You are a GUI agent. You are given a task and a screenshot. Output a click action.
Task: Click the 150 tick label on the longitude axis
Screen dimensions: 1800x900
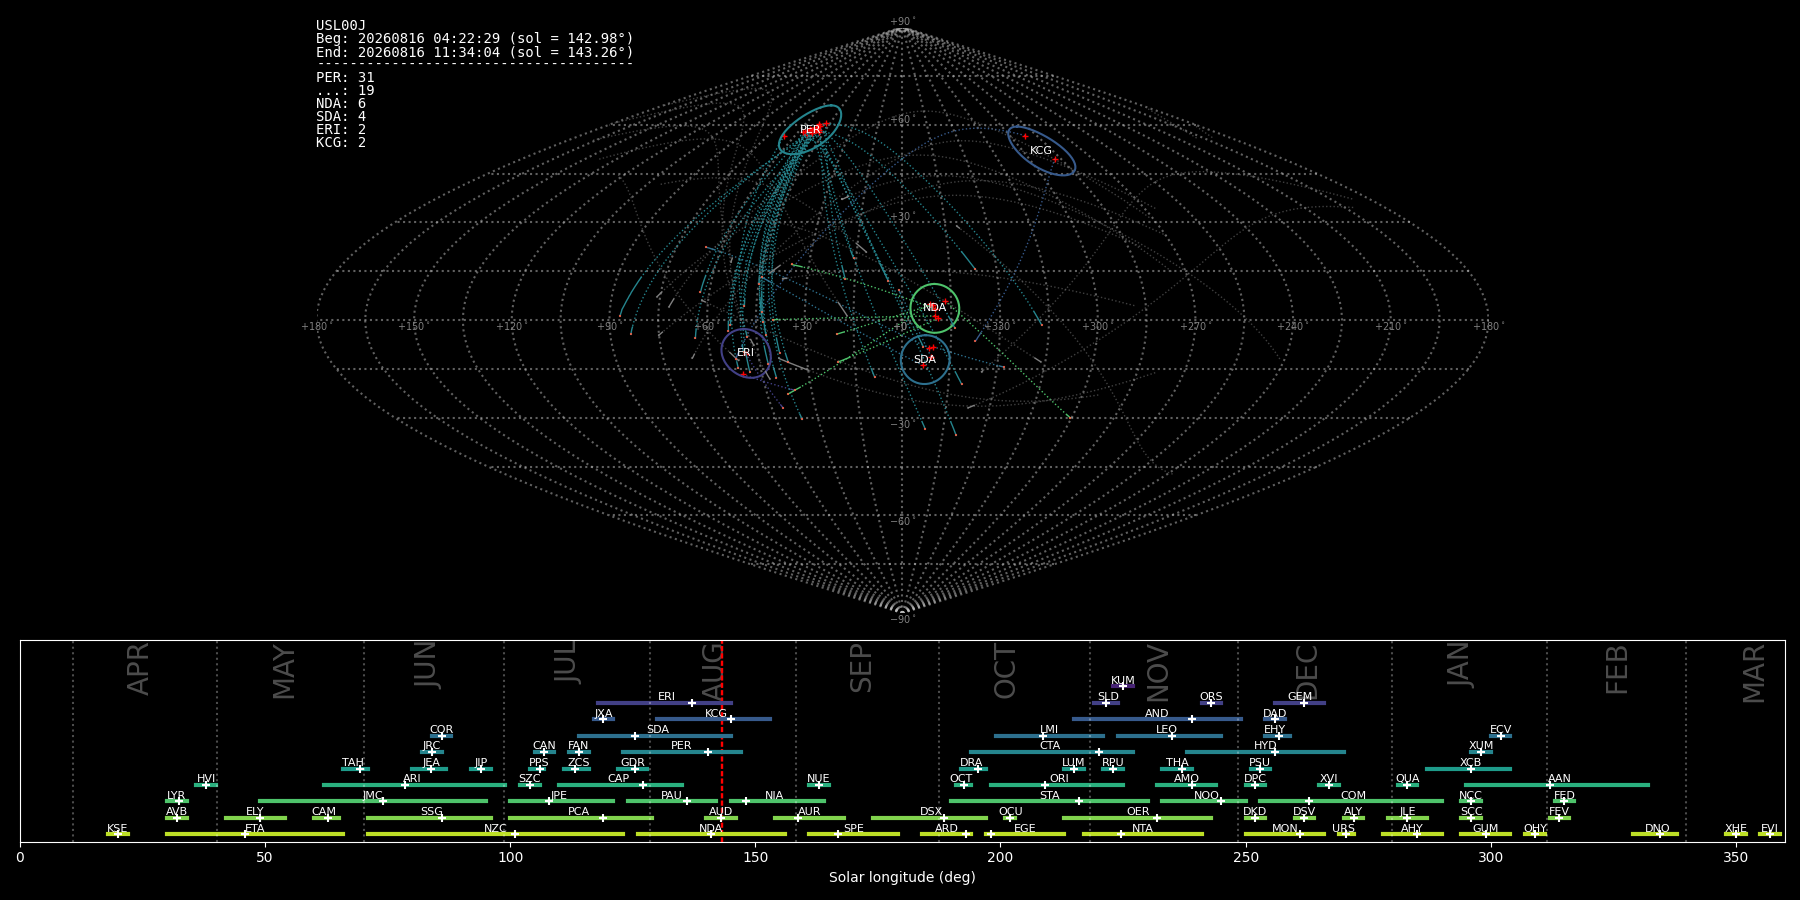click(755, 858)
